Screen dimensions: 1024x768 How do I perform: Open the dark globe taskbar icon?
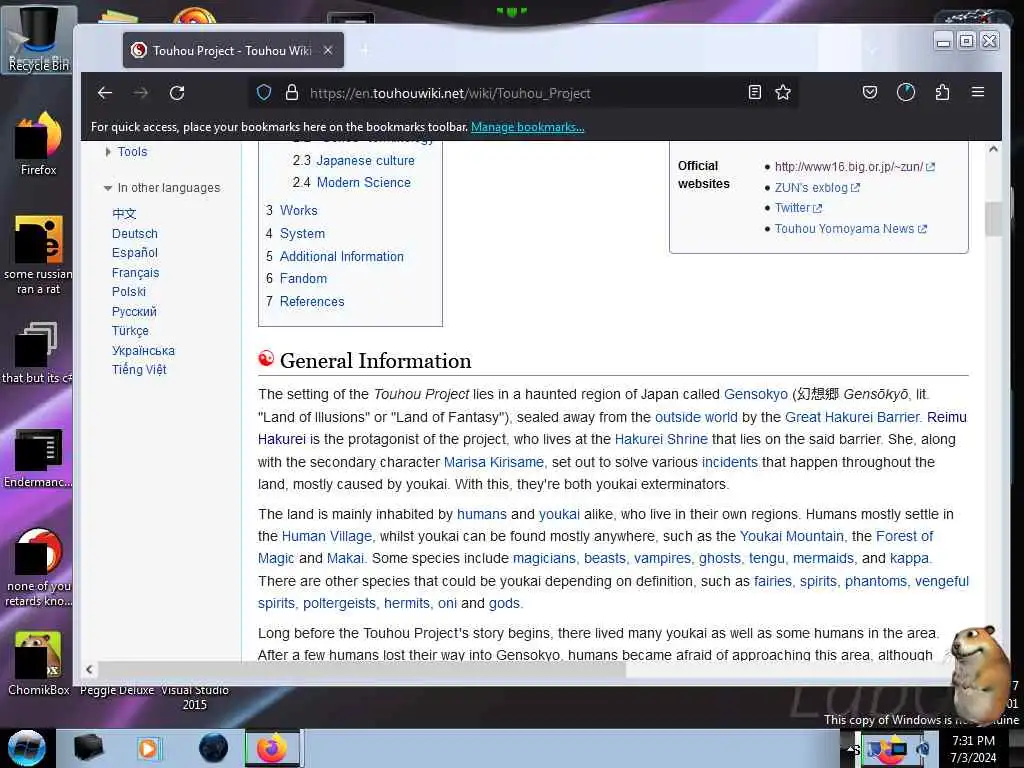(213, 748)
